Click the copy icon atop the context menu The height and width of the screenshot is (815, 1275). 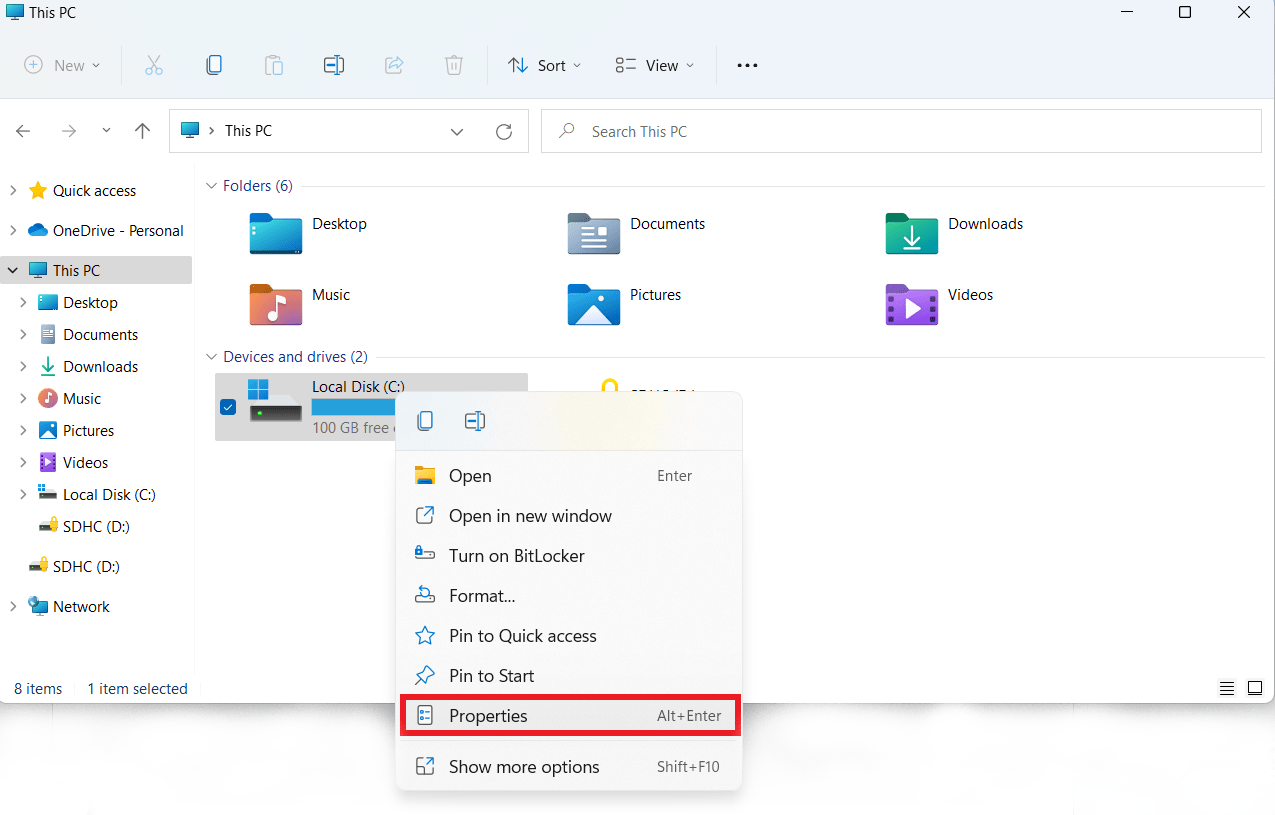[425, 421]
